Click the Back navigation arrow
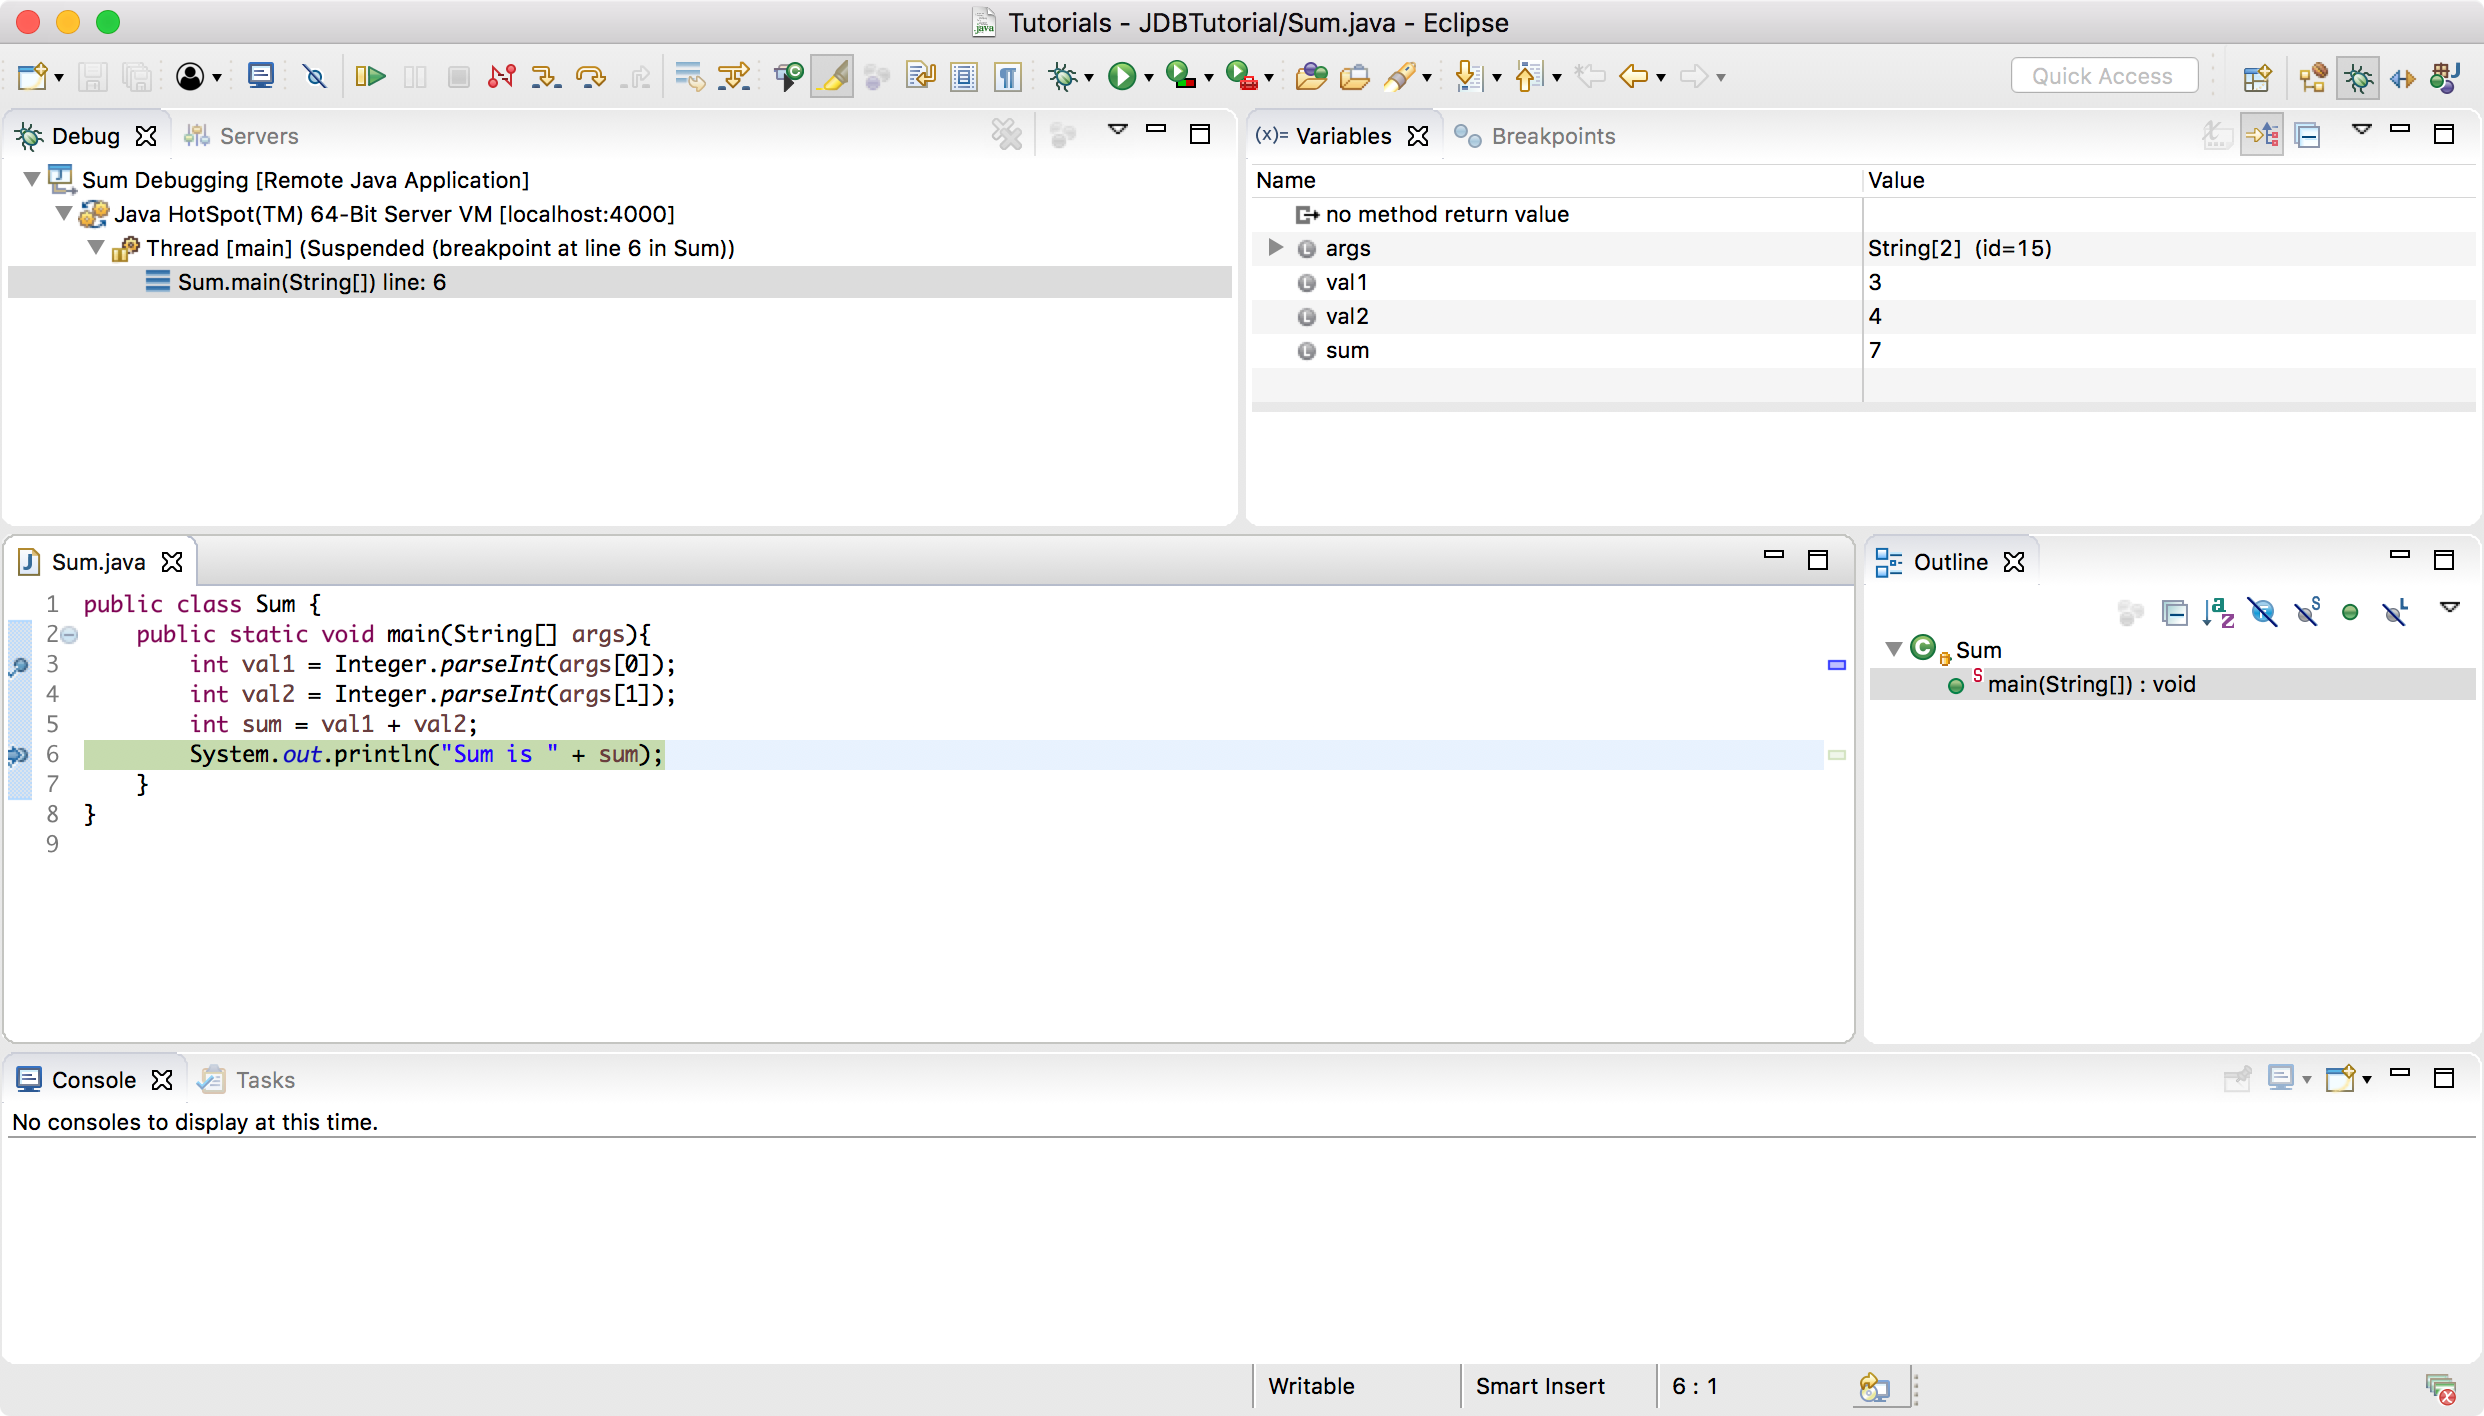This screenshot has height=1416, width=2484. [1634, 76]
